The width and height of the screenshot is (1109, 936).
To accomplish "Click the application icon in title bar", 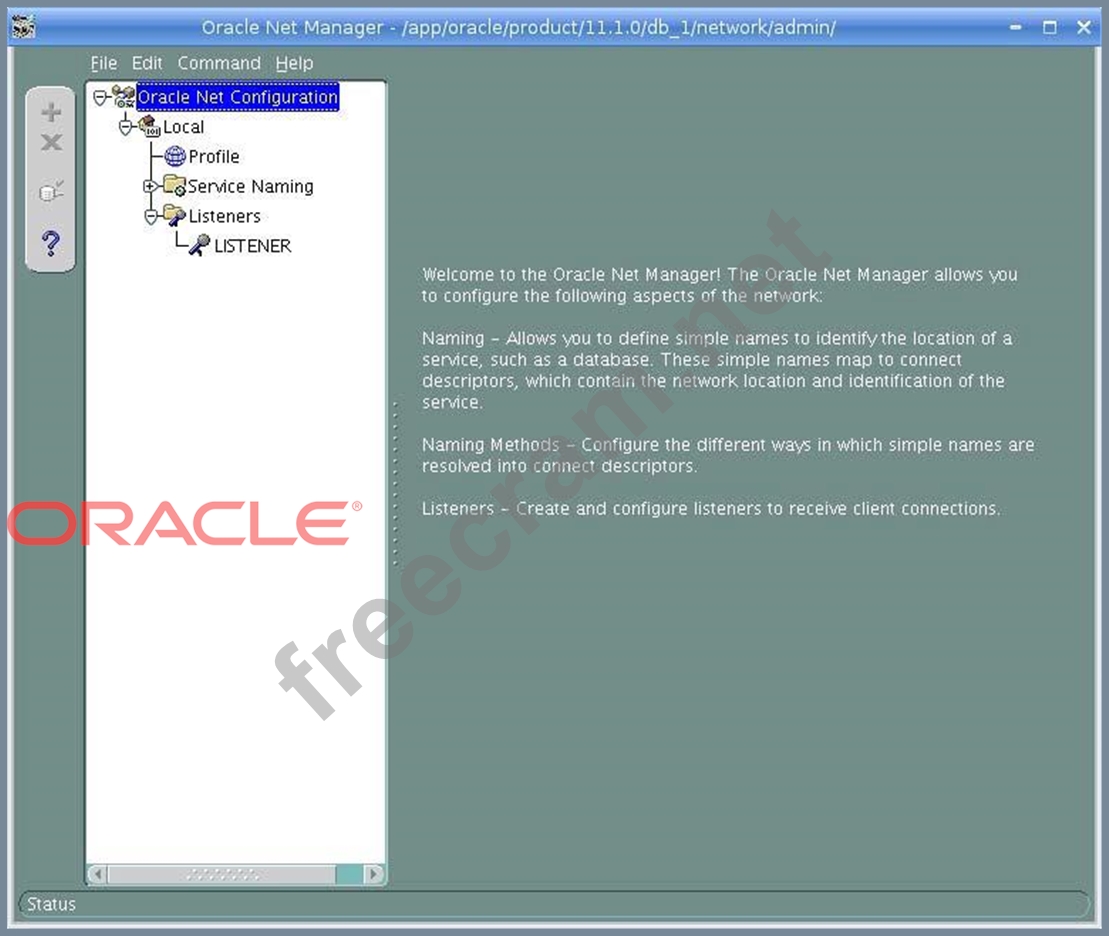I will click(24, 27).
